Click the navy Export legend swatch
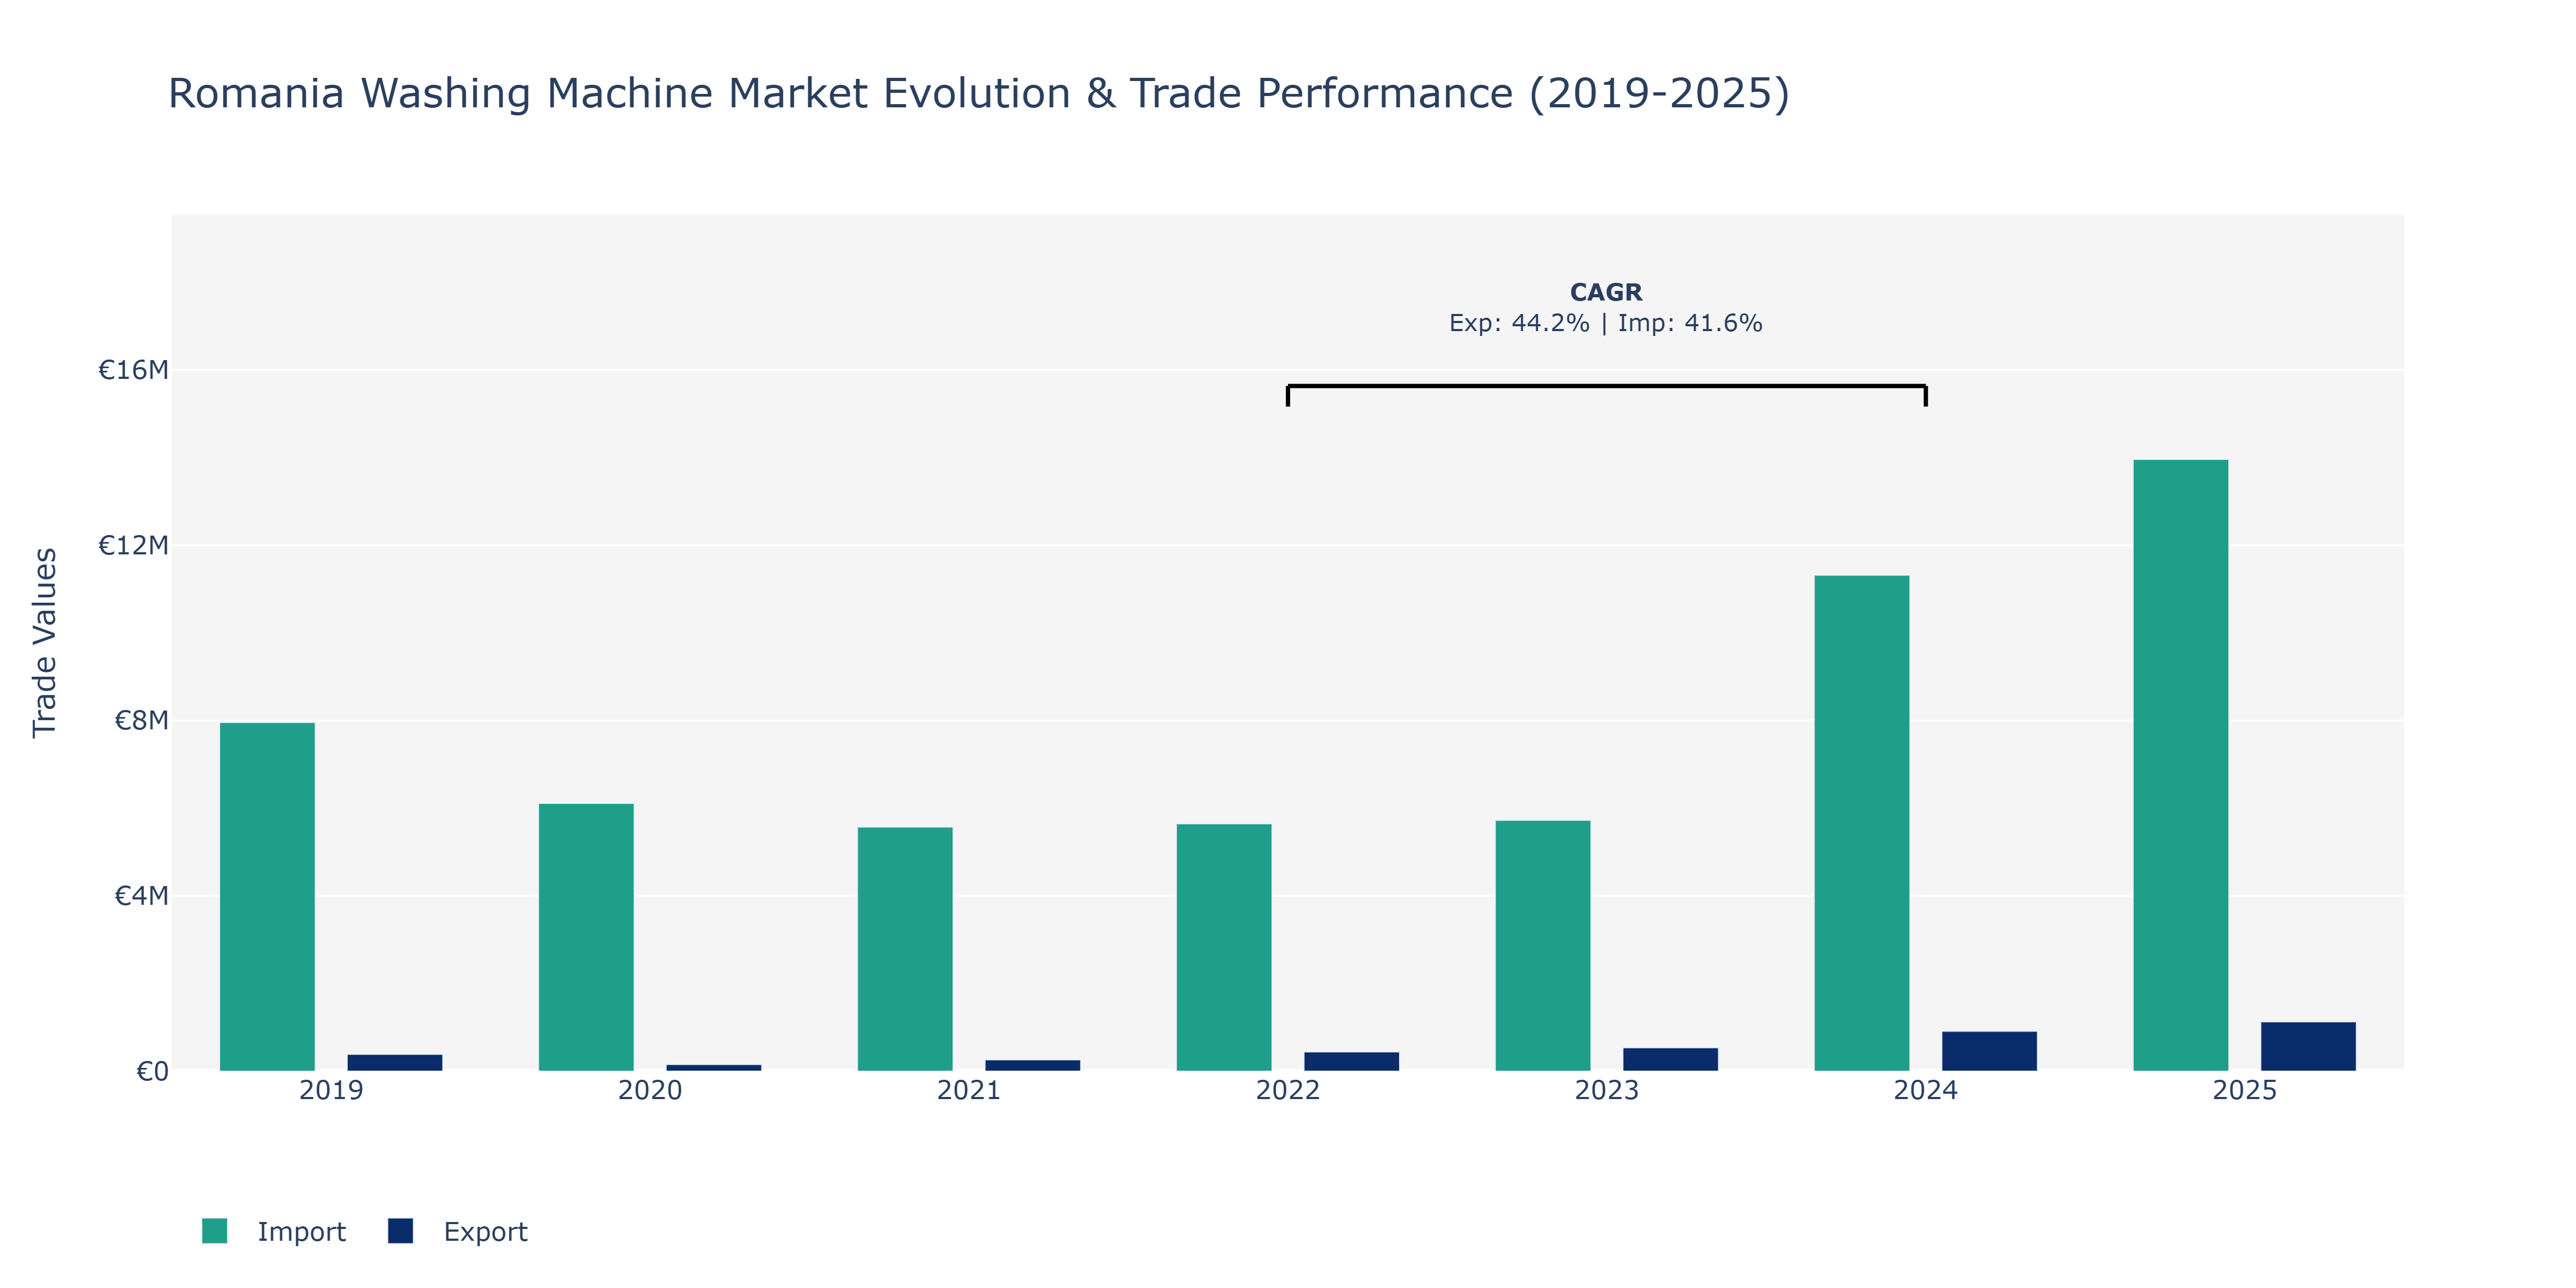This screenshot has height=1288, width=2576. [x=400, y=1231]
